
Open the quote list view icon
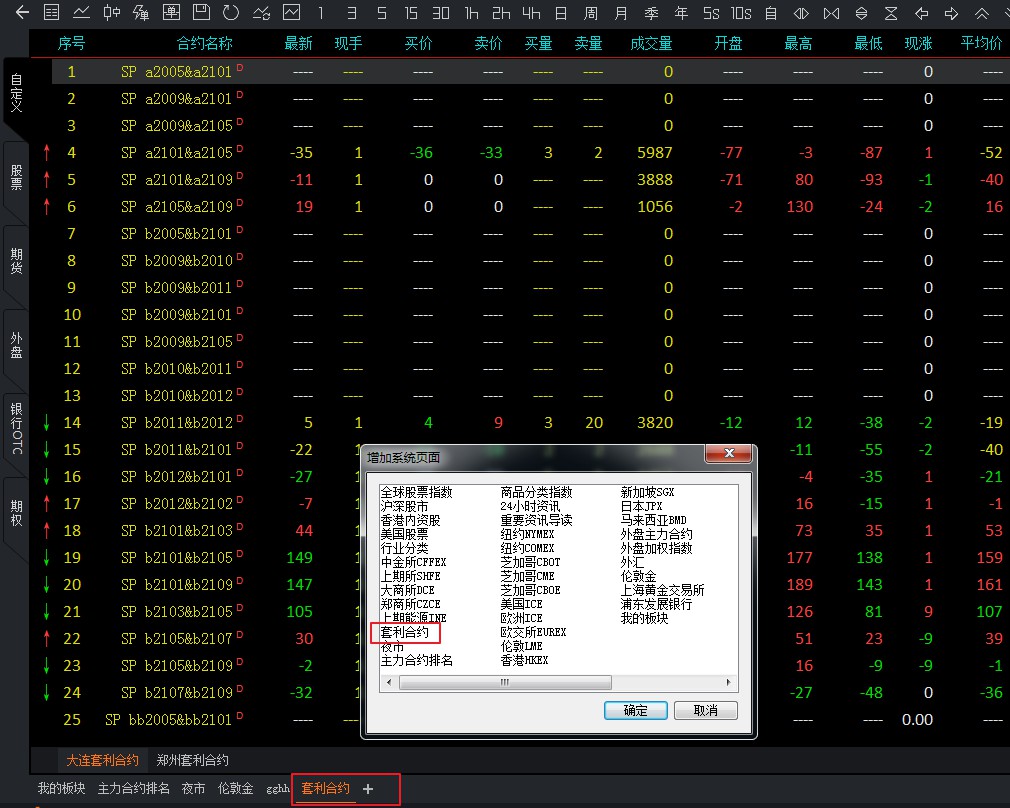pyautogui.click(x=51, y=13)
